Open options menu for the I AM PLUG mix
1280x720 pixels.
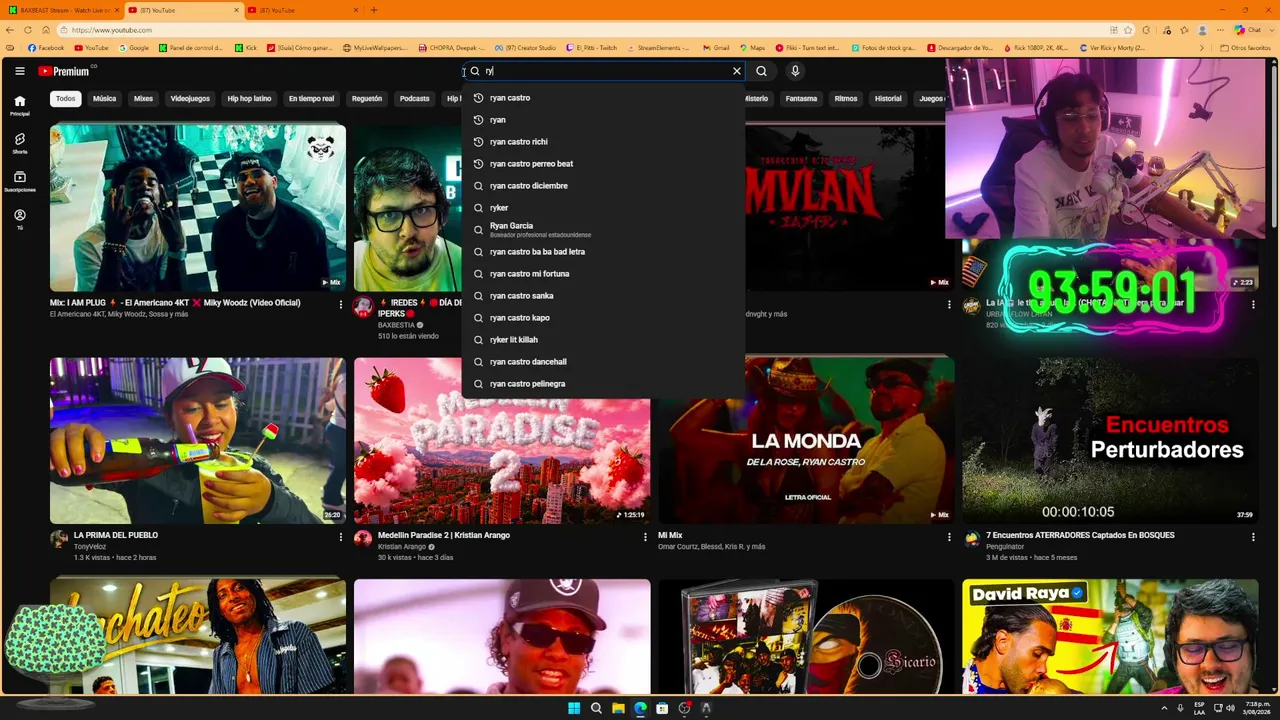coord(341,304)
